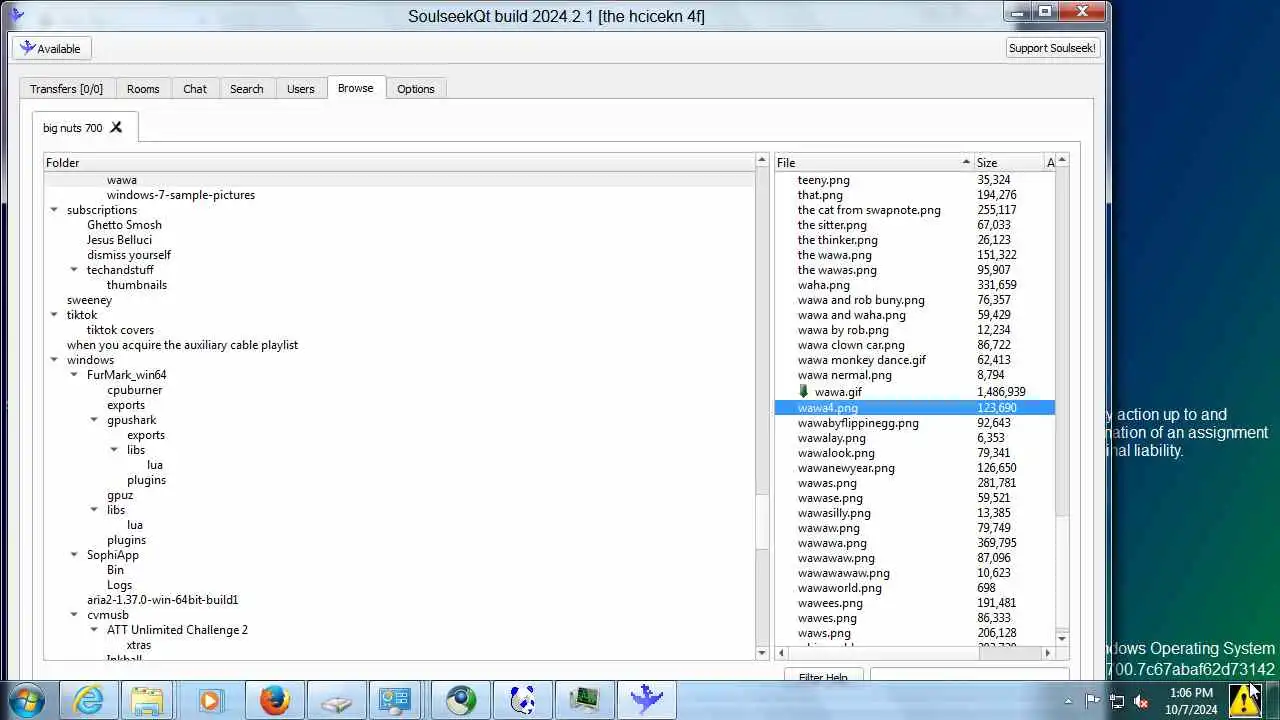The height and width of the screenshot is (720, 1280).
Task: Select the tiktok covers folder
Action: point(120,330)
